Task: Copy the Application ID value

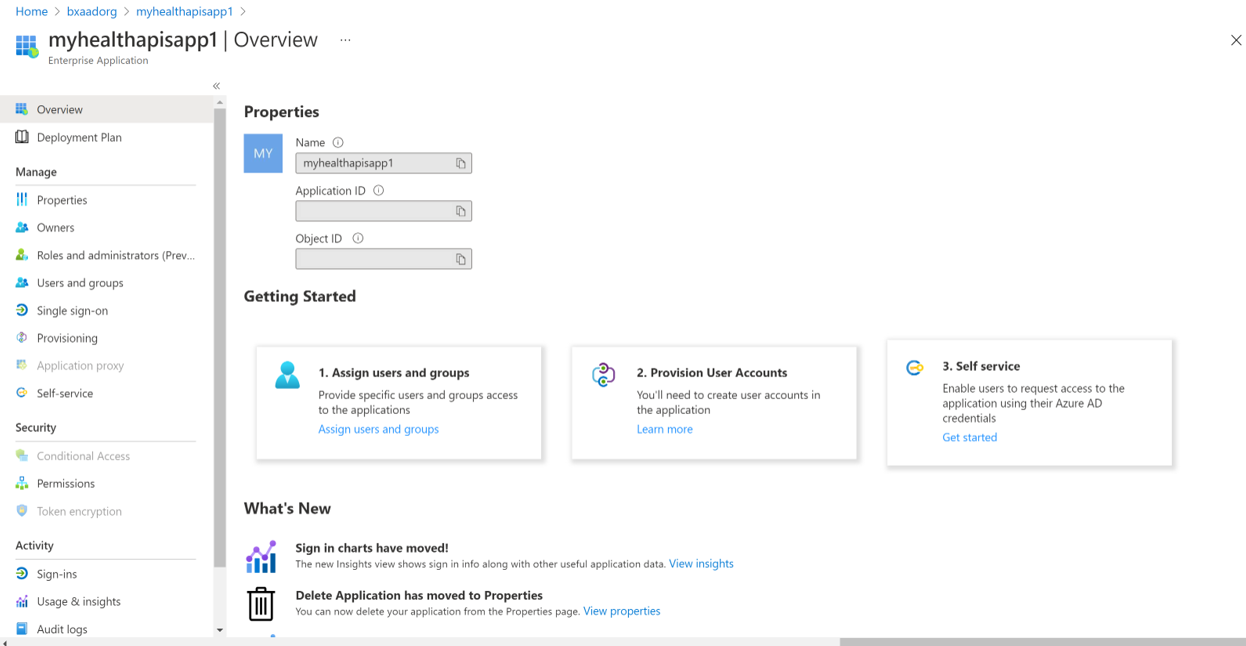Action: pos(461,211)
